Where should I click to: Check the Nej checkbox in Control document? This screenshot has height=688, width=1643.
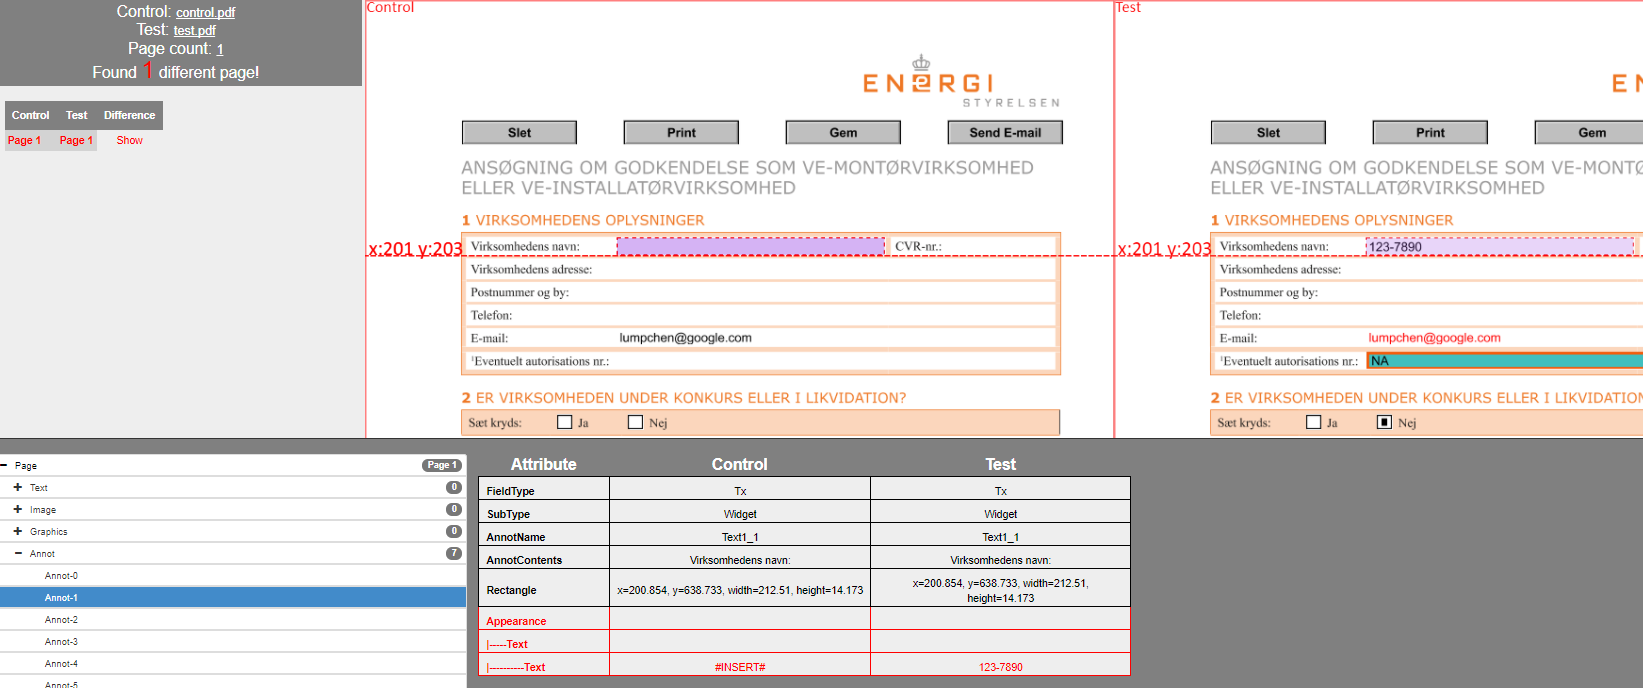click(x=635, y=422)
